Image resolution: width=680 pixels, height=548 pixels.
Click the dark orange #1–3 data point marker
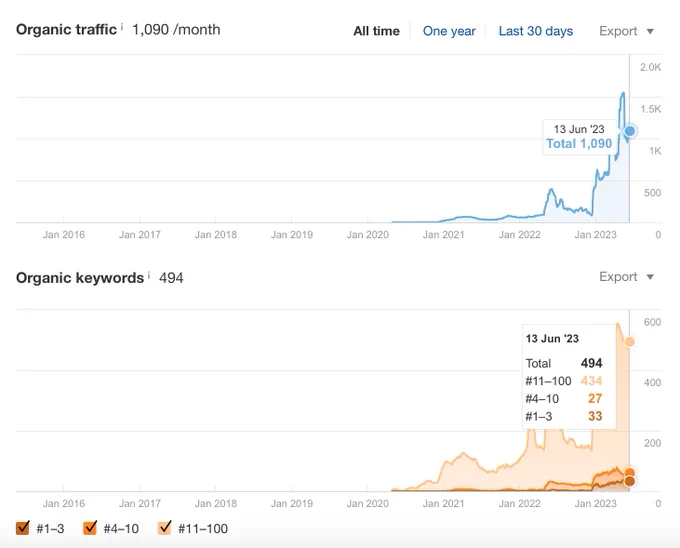(630, 481)
